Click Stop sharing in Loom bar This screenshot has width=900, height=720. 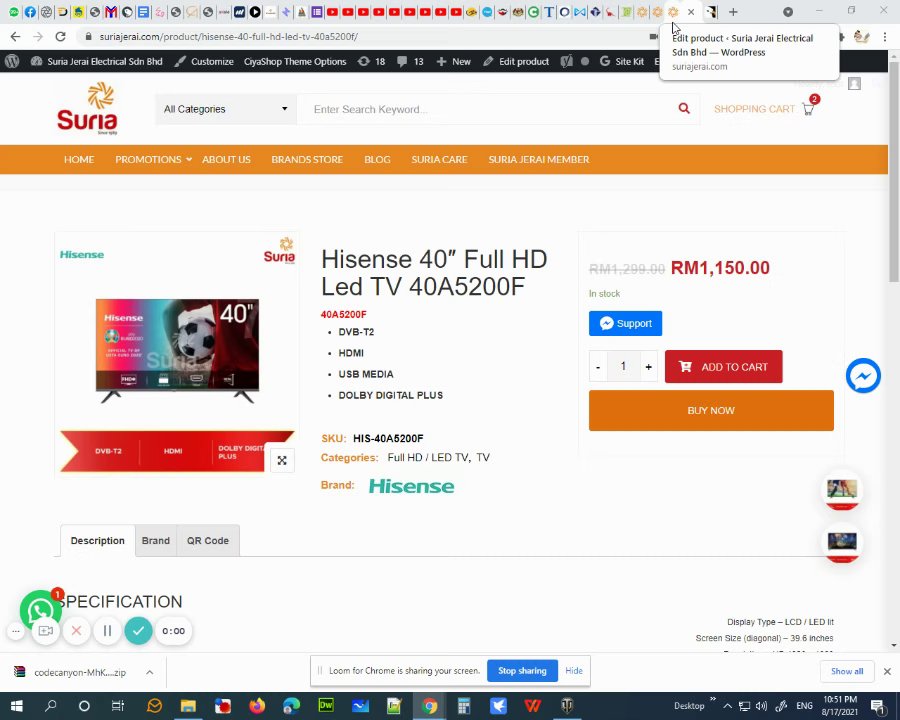(x=522, y=671)
